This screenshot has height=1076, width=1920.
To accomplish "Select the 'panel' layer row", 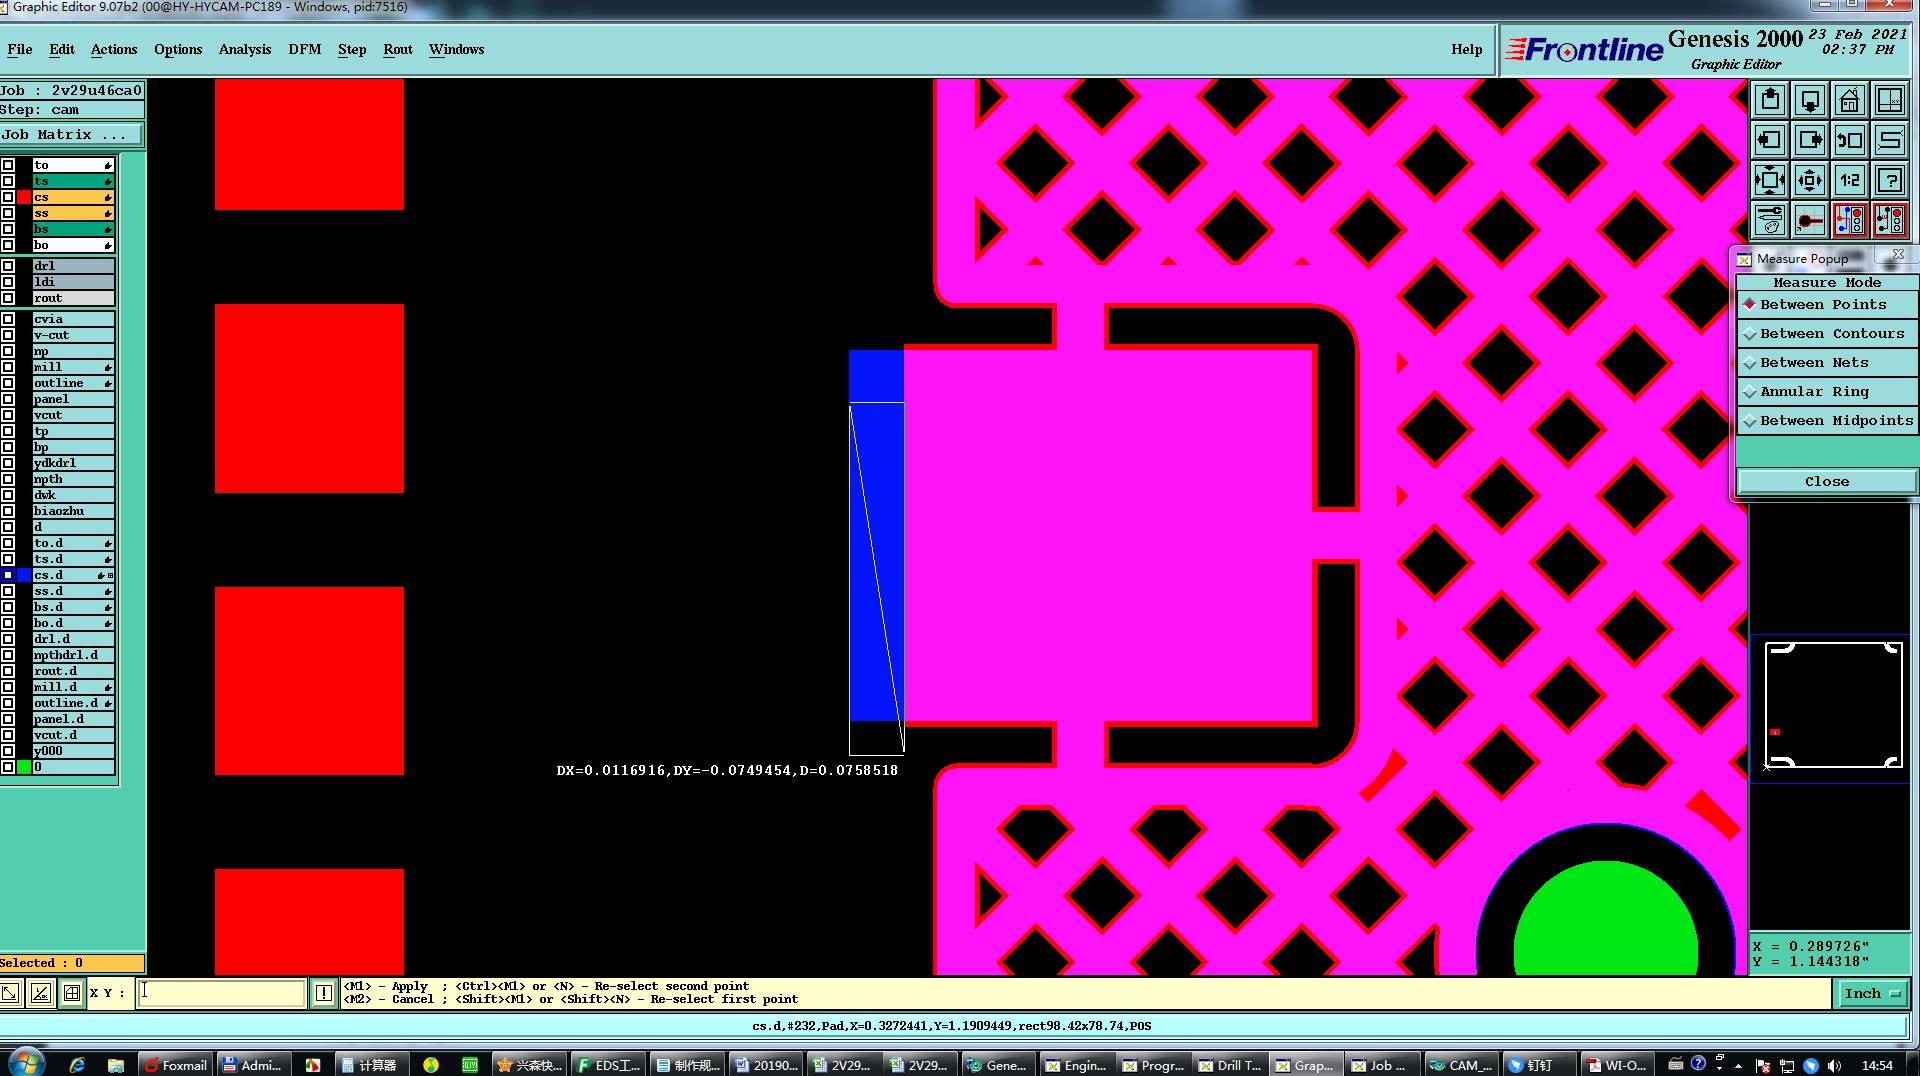I will tap(73, 399).
